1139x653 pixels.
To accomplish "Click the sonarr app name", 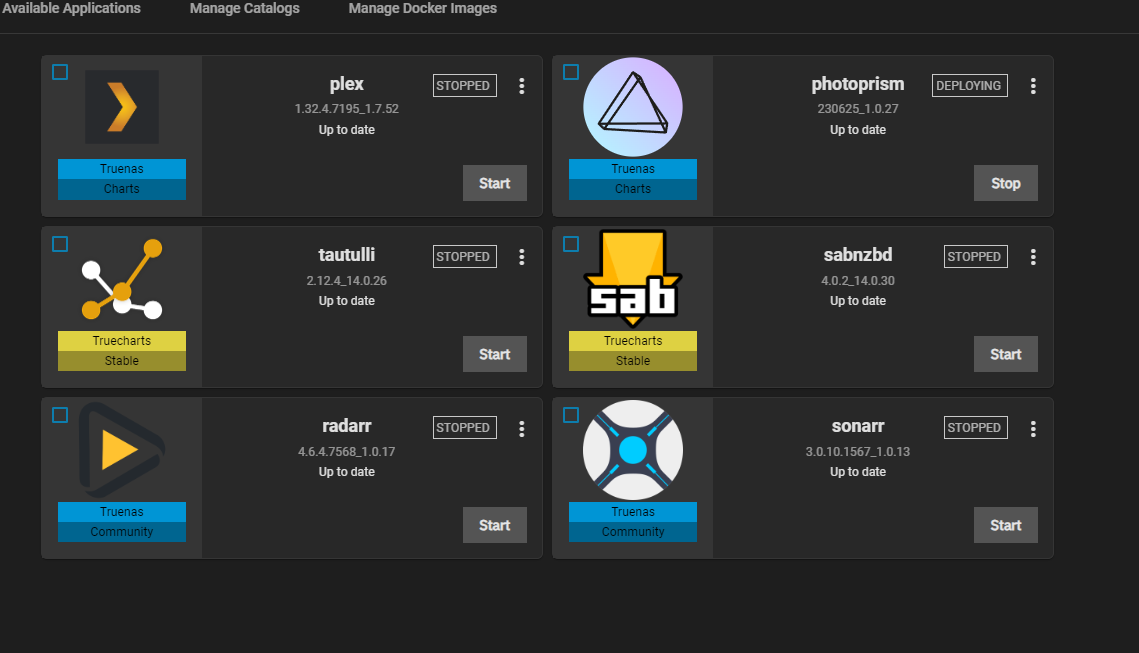I will (858, 426).
